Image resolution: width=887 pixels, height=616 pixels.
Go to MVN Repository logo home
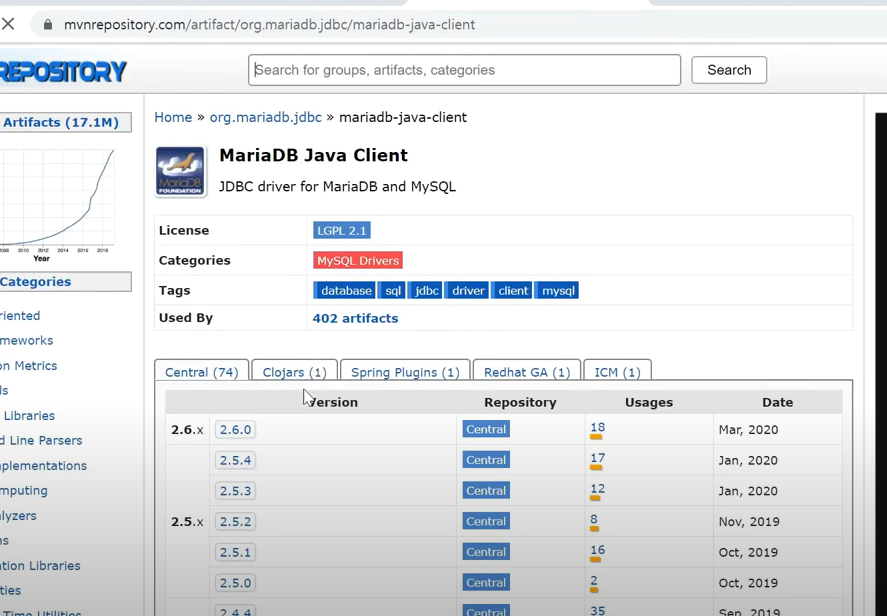pos(63,71)
